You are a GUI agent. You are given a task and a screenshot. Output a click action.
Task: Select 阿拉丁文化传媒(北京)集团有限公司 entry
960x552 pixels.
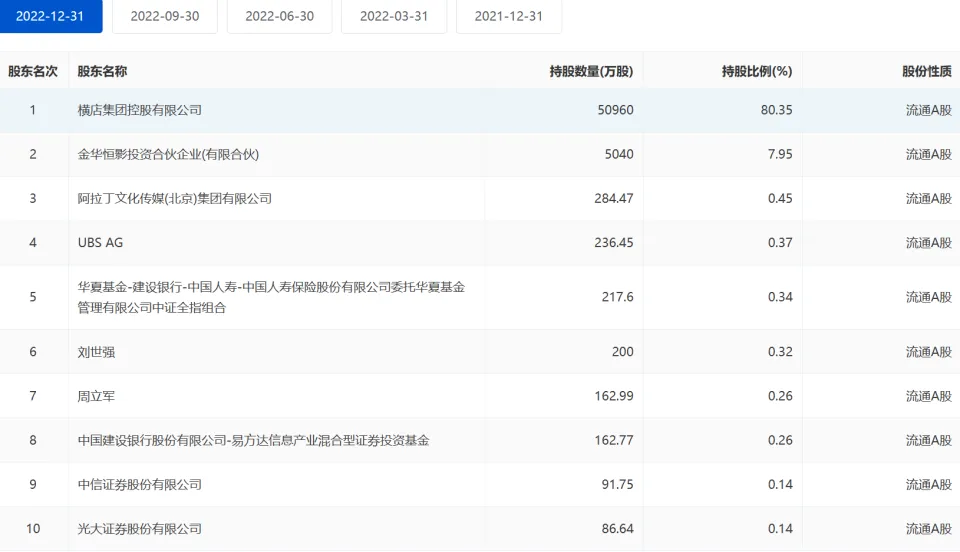coord(174,198)
